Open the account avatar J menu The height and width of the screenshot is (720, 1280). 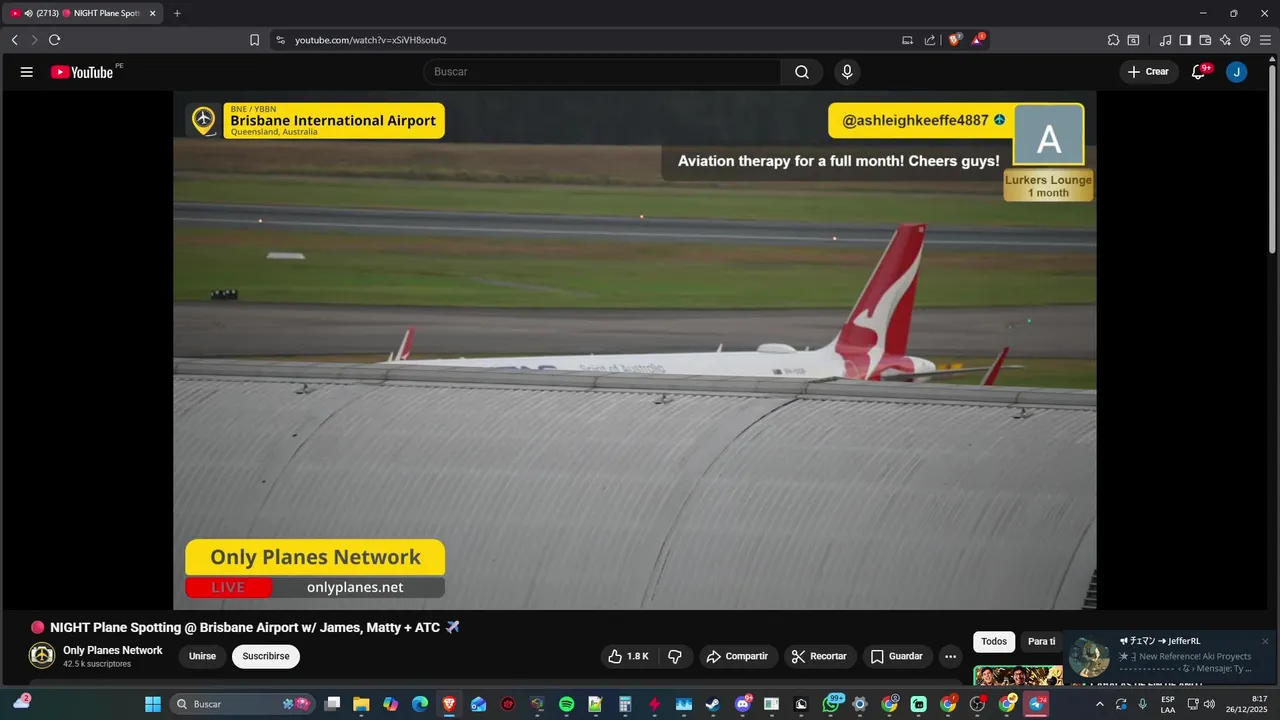[1236, 72]
